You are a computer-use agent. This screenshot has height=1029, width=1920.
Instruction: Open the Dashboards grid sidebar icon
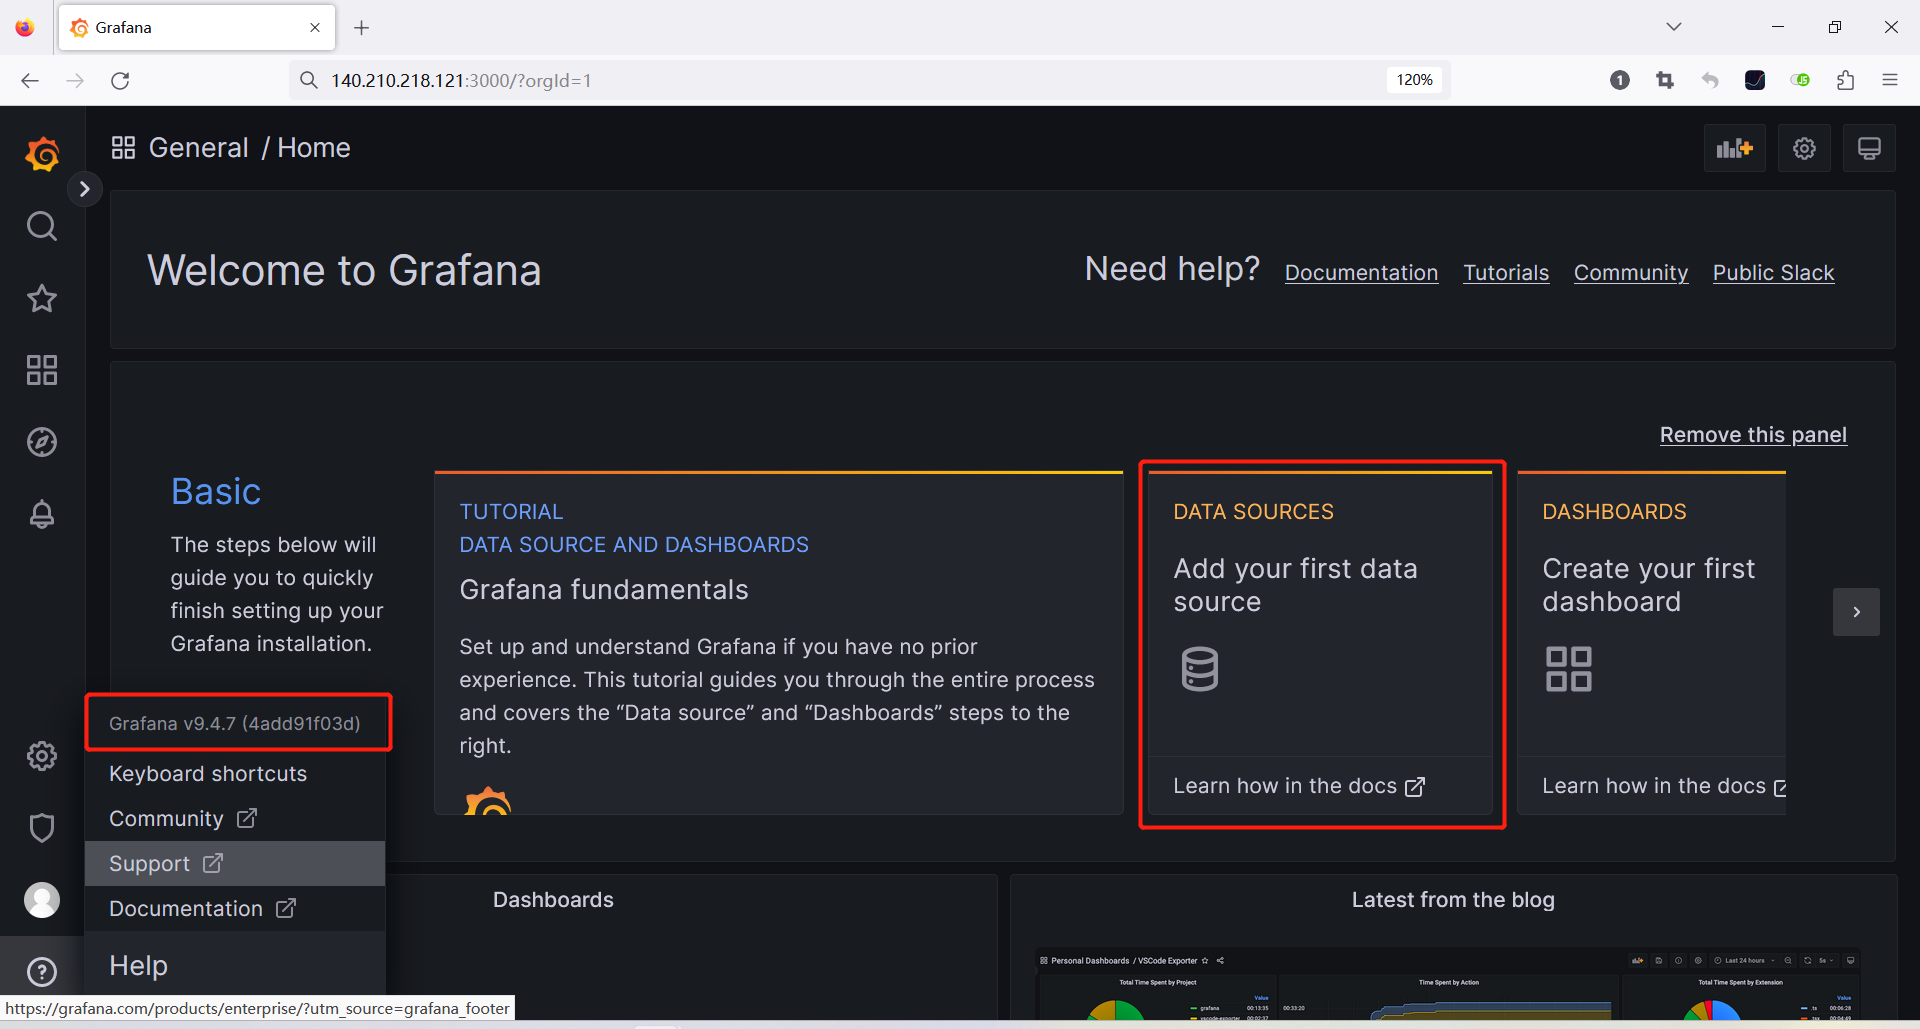point(42,370)
